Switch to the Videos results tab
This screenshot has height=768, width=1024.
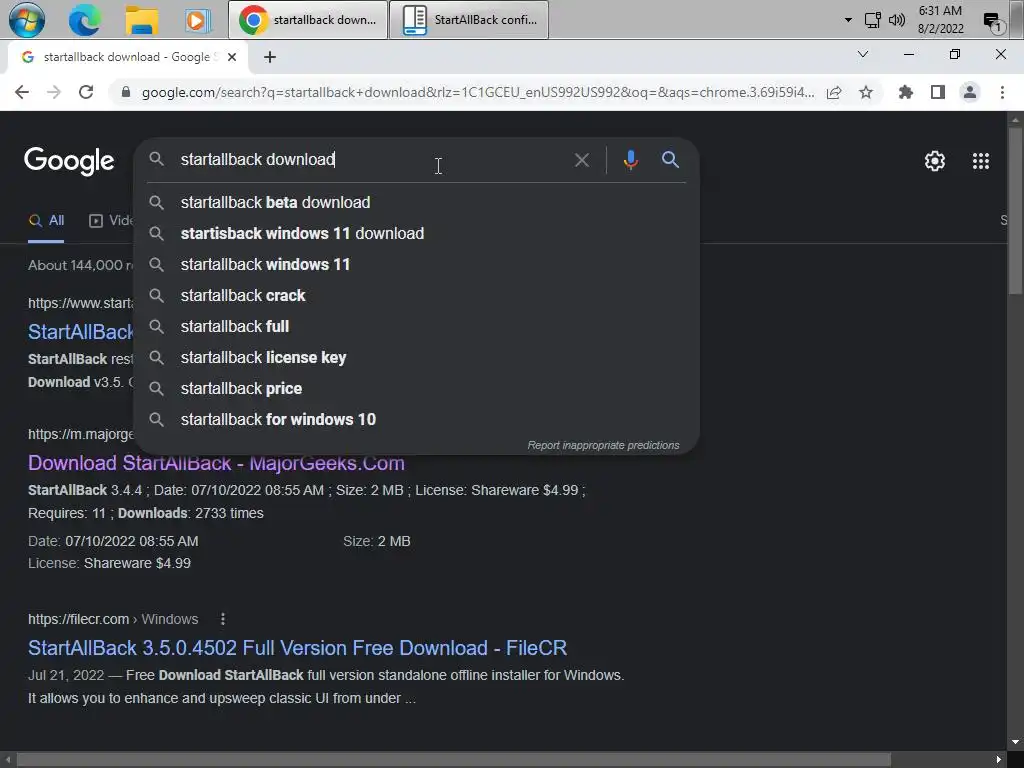[111, 221]
